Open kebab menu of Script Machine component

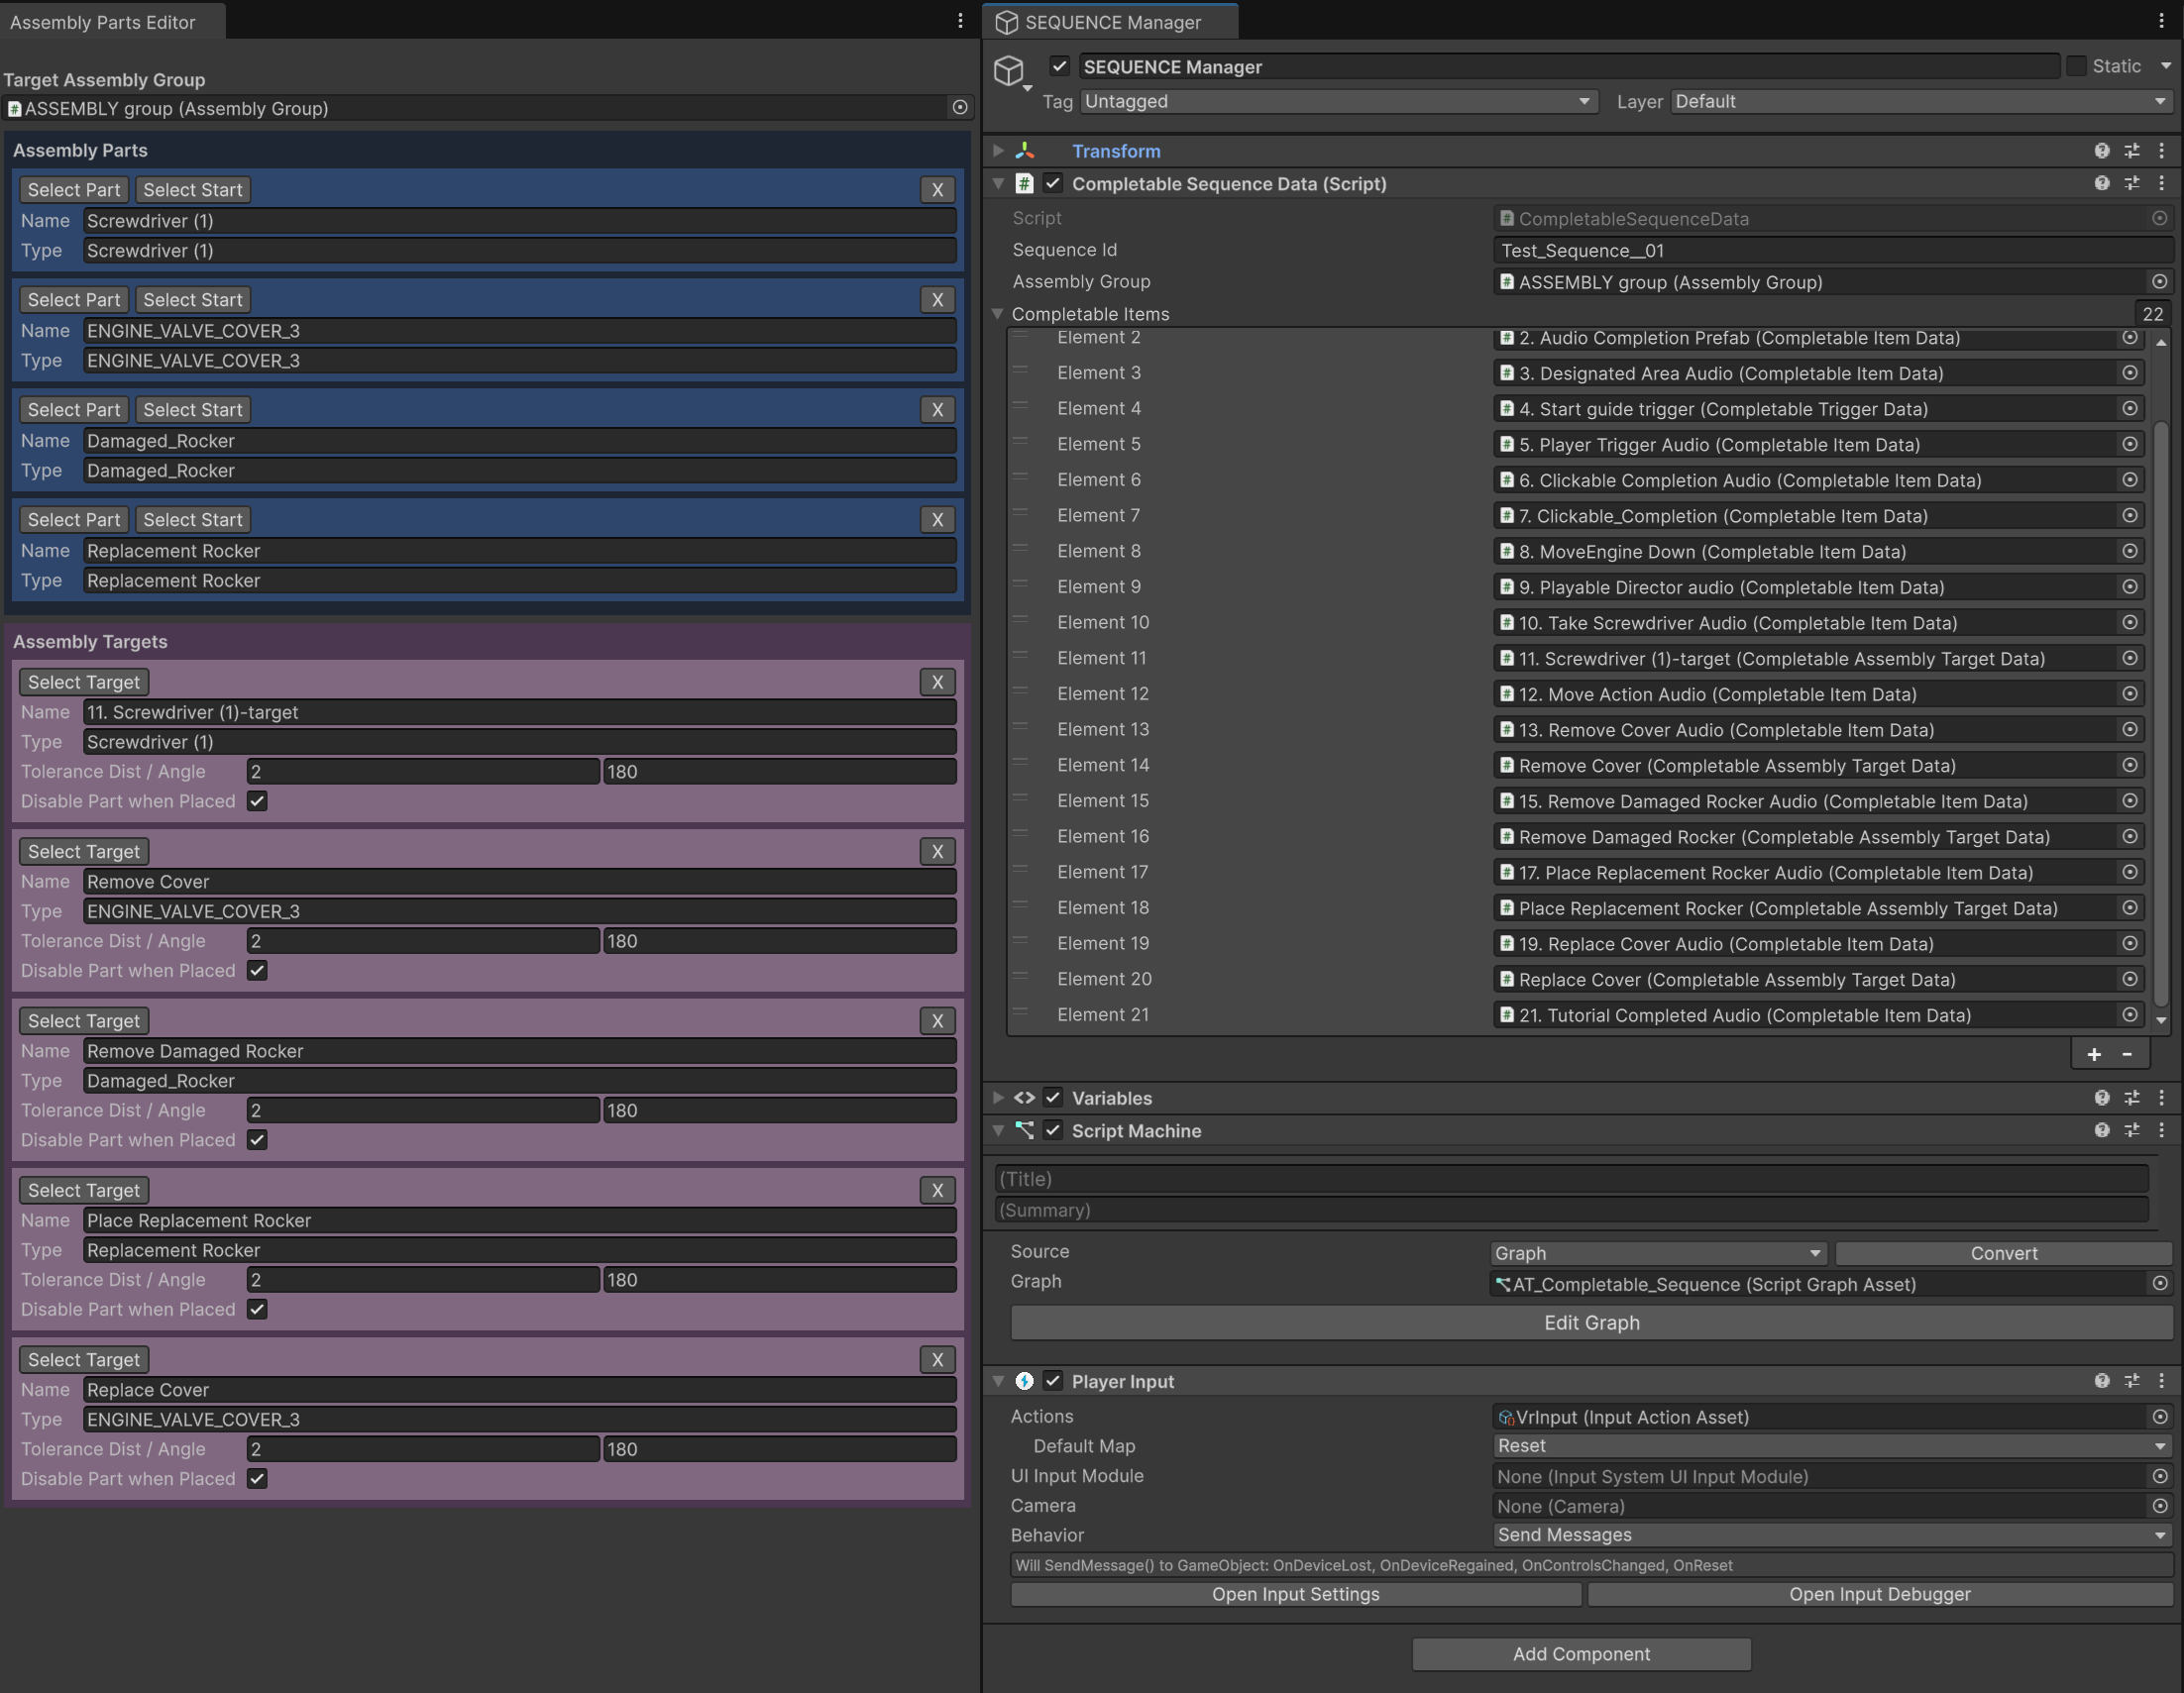coord(2161,1130)
